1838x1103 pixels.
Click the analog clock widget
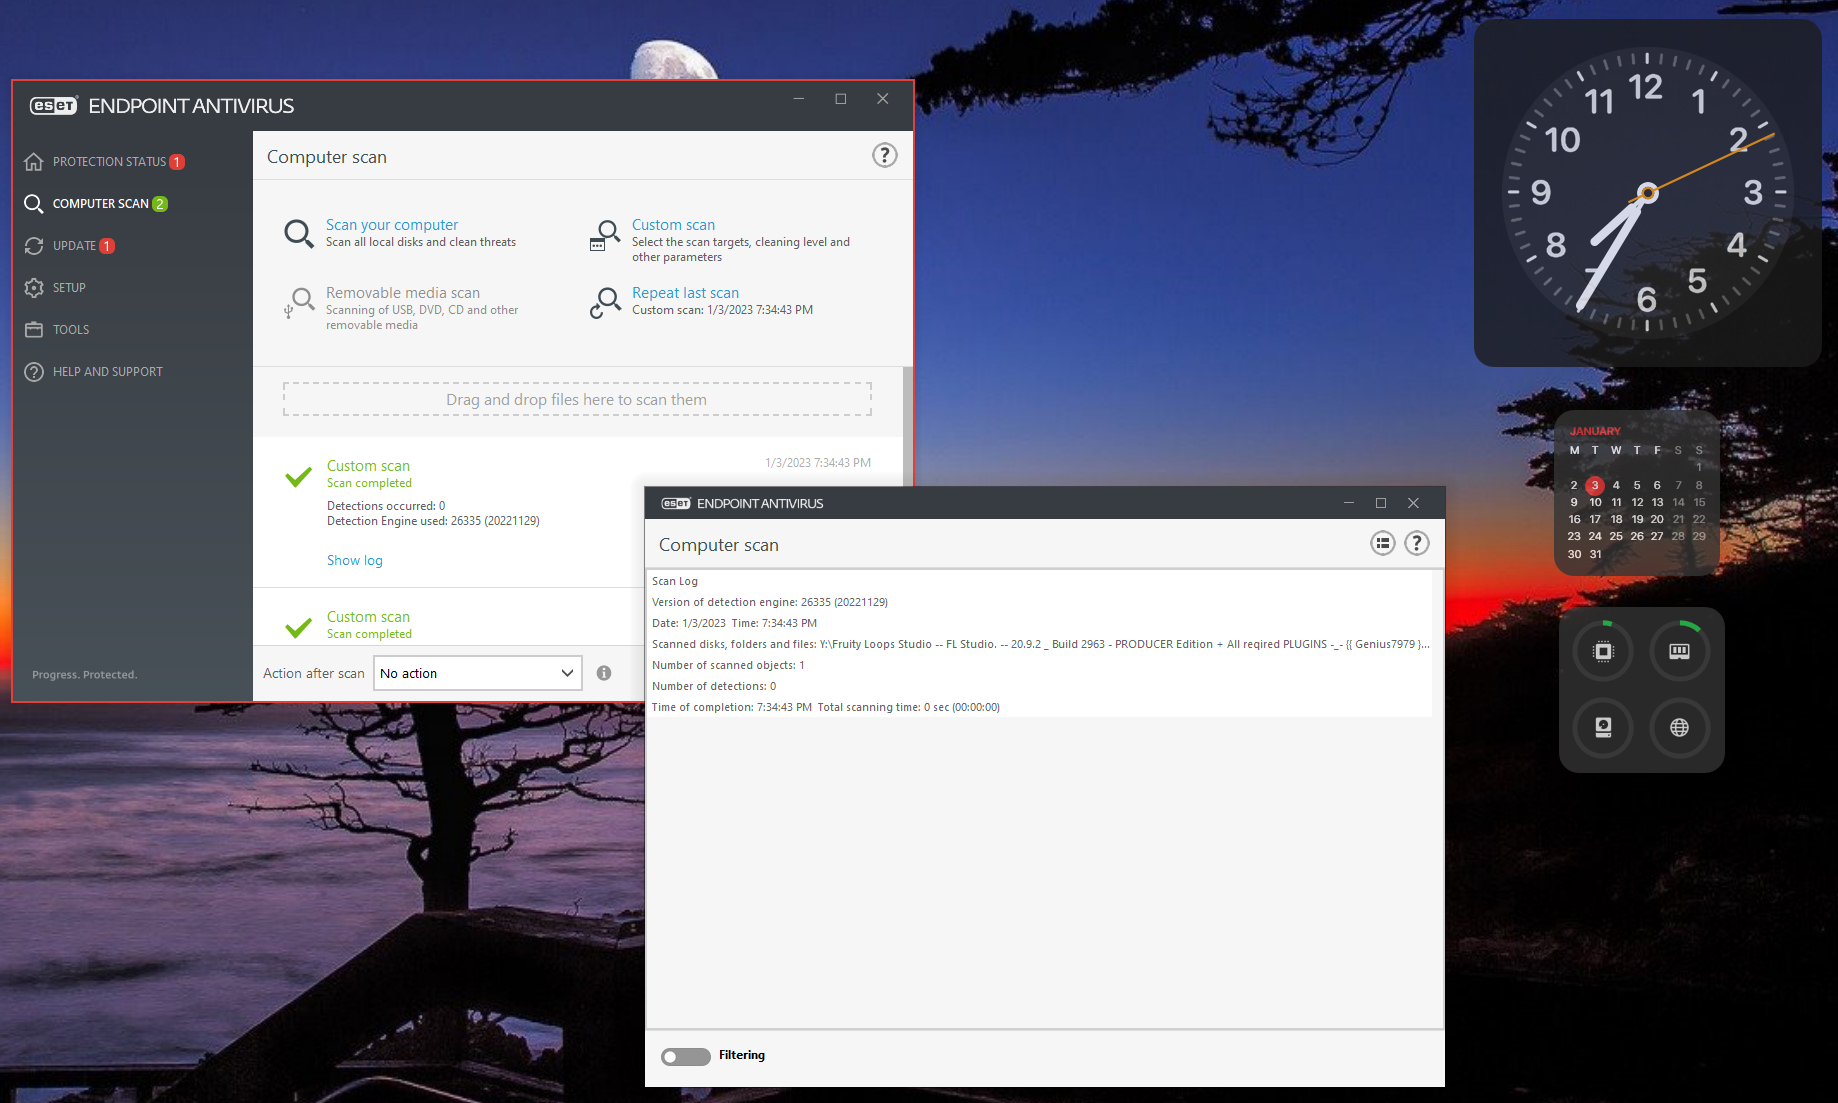[1647, 192]
